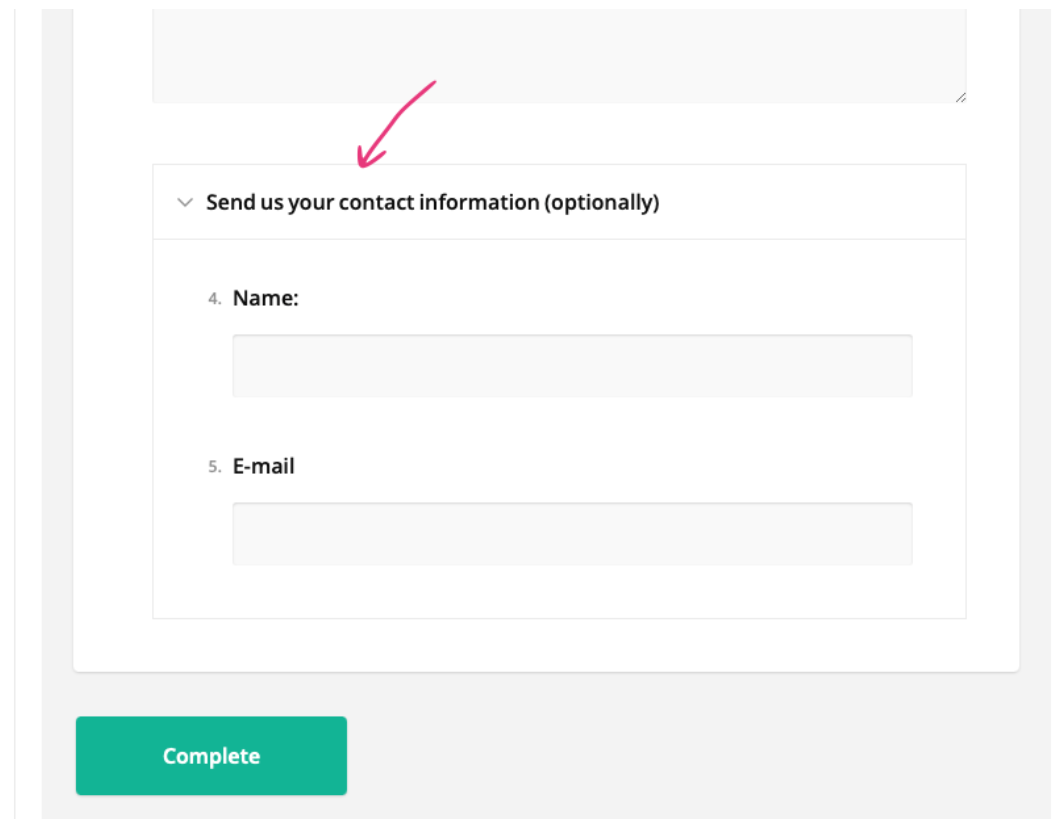Click the large comment textarea
This screenshot has width=1060, height=831.
(x=560, y=50)
